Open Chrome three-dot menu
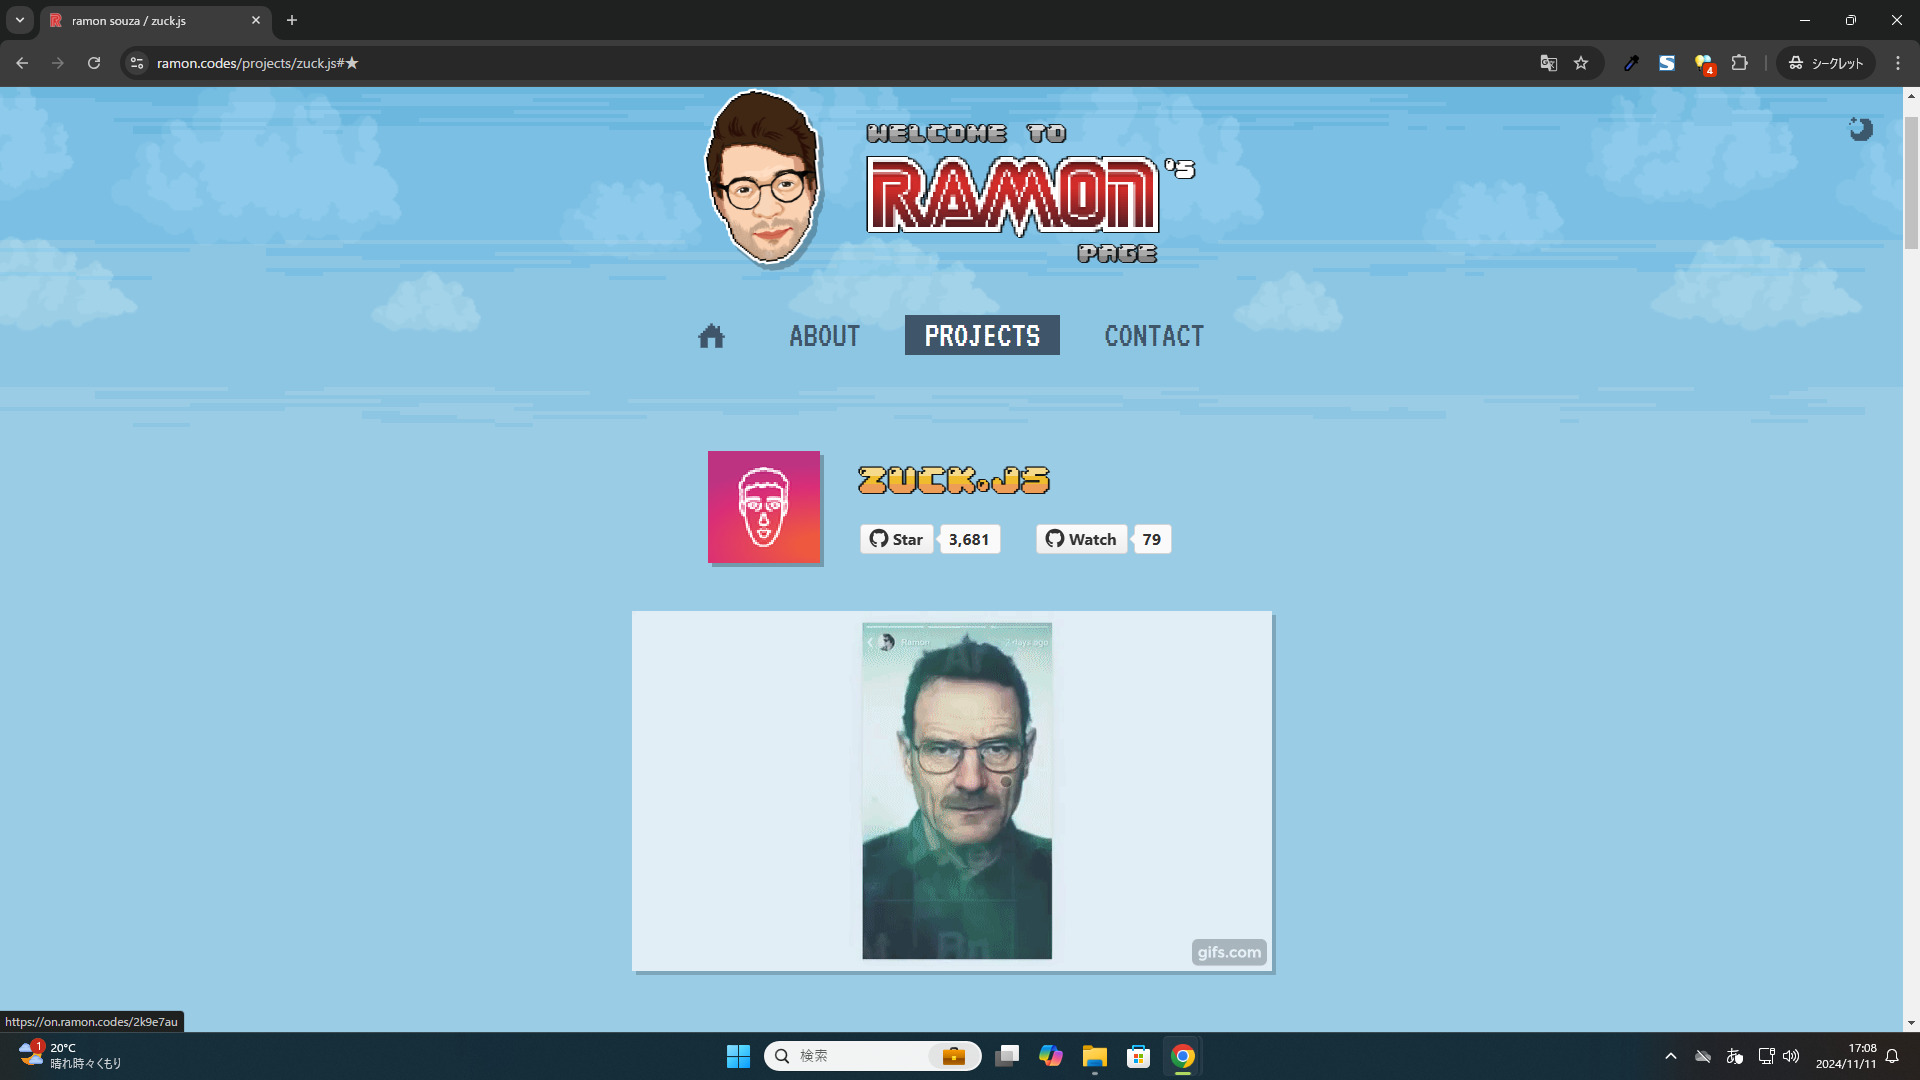1920x1080 pixels. pyautogui.click(x=1897, y=63)
